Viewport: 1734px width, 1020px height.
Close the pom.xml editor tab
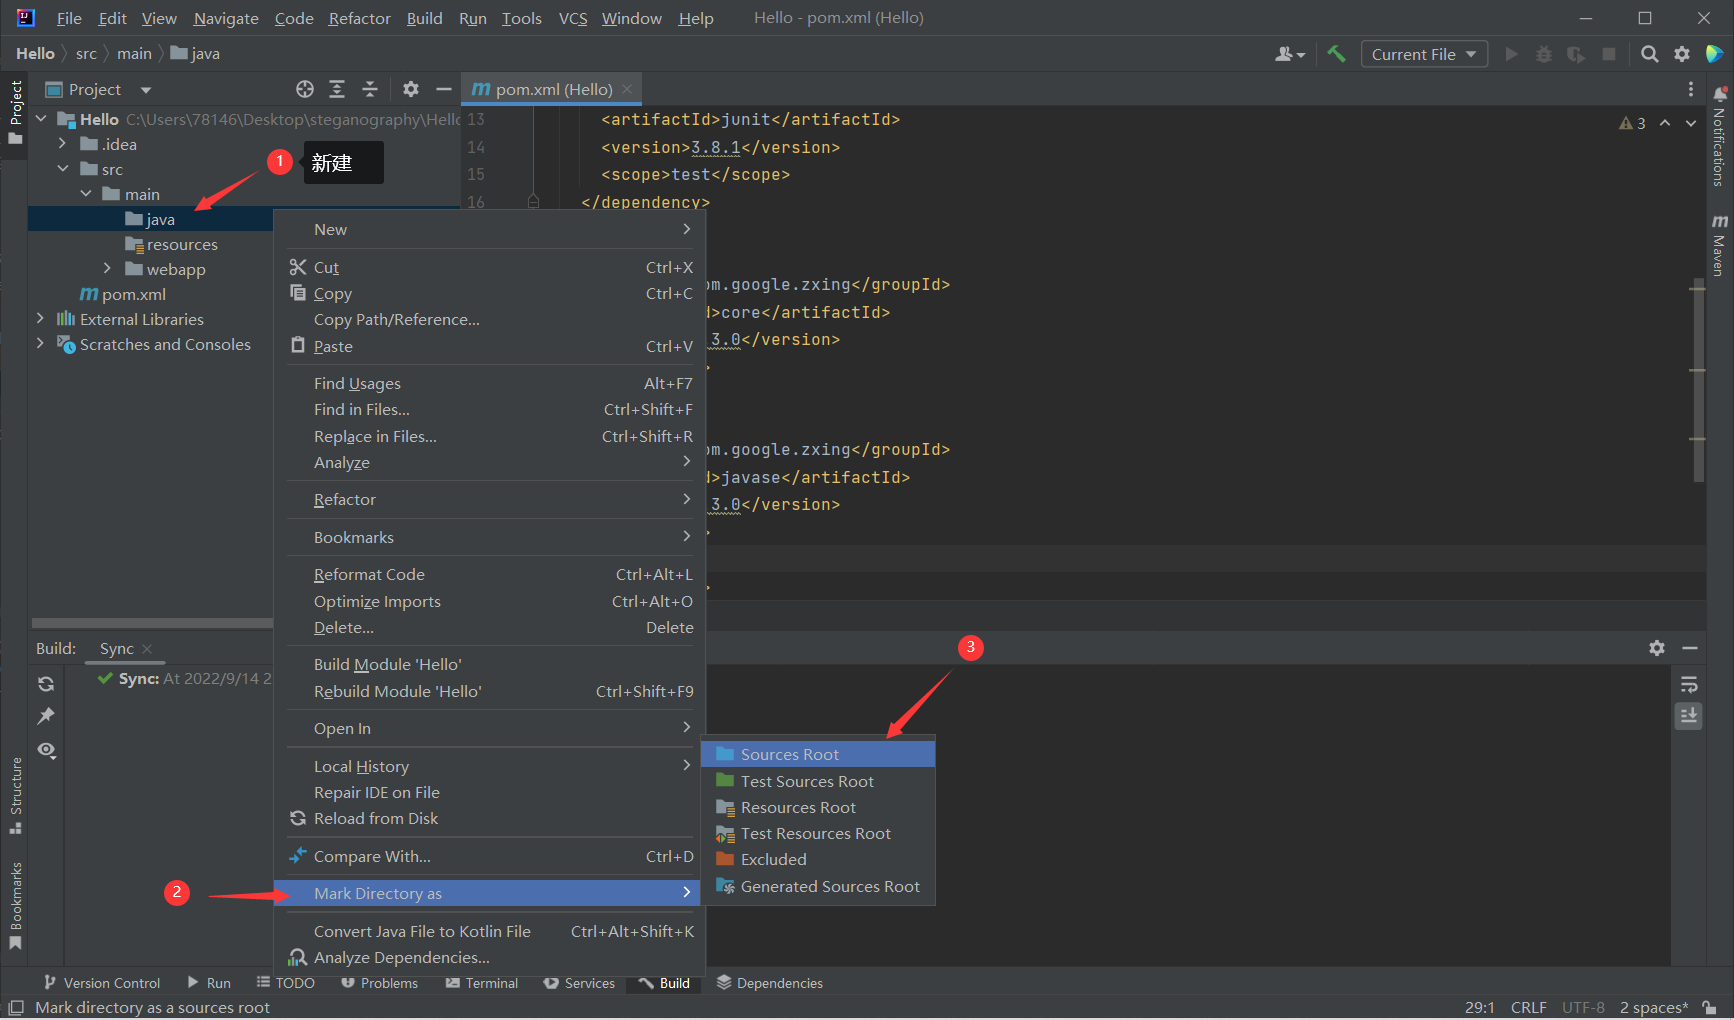point(627,89)
